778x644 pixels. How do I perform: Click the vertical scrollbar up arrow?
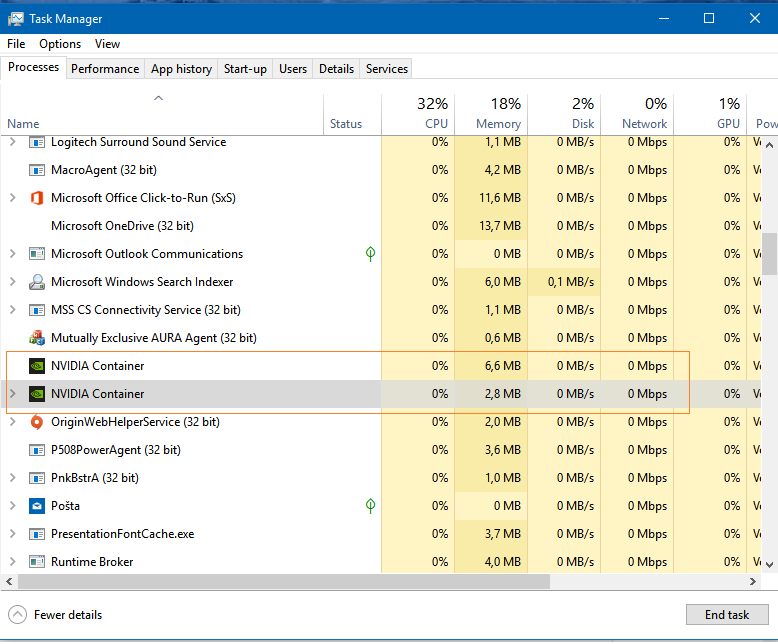pyautogui.click(x=769, y=145)
